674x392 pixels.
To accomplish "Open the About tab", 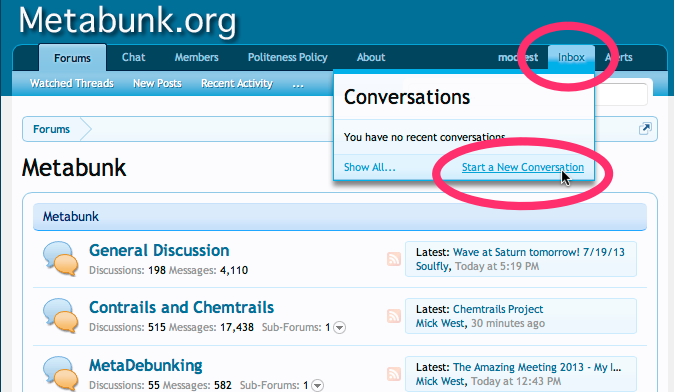I will tap(371, 57).
